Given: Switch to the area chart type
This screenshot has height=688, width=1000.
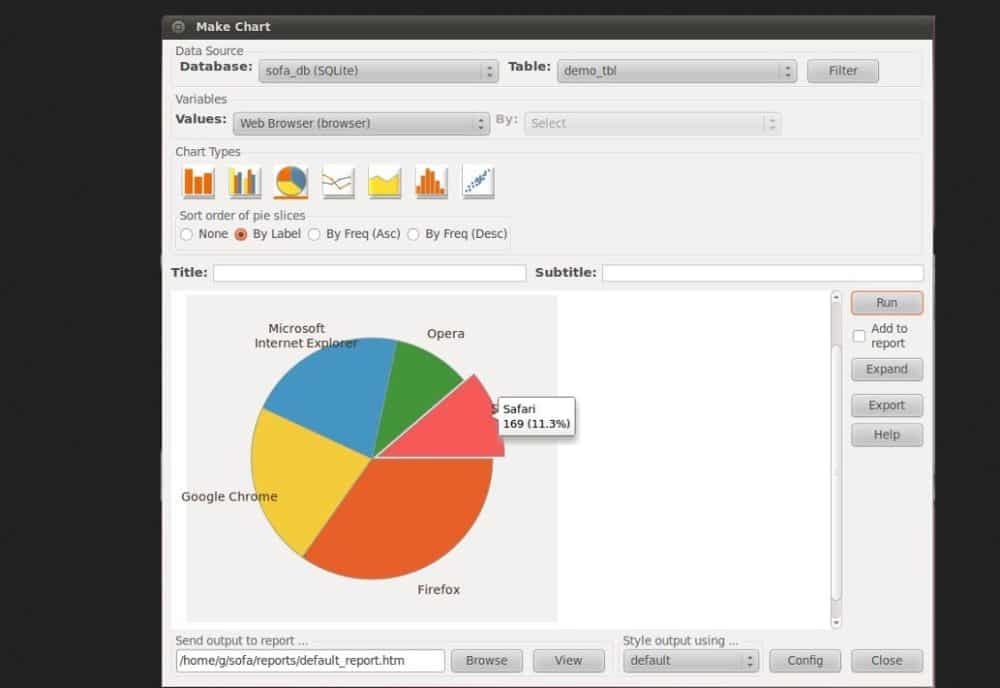Looking at the screenshot, I should tap(384, 182).
